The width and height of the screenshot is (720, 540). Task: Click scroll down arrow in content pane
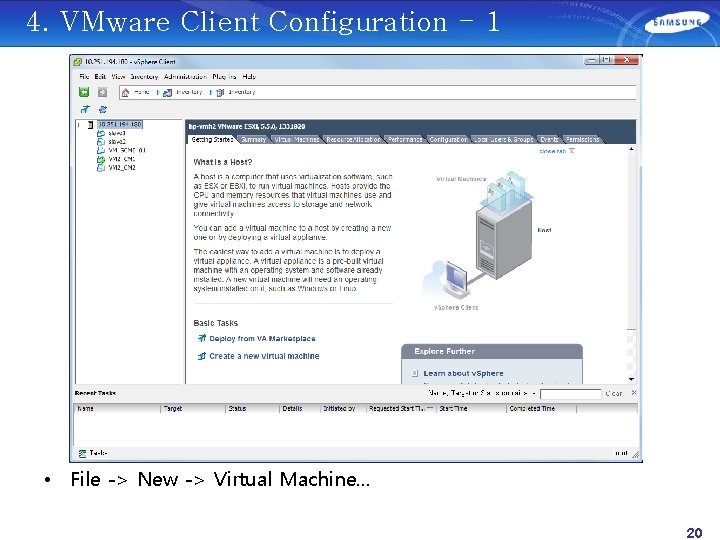pos(631,379)
